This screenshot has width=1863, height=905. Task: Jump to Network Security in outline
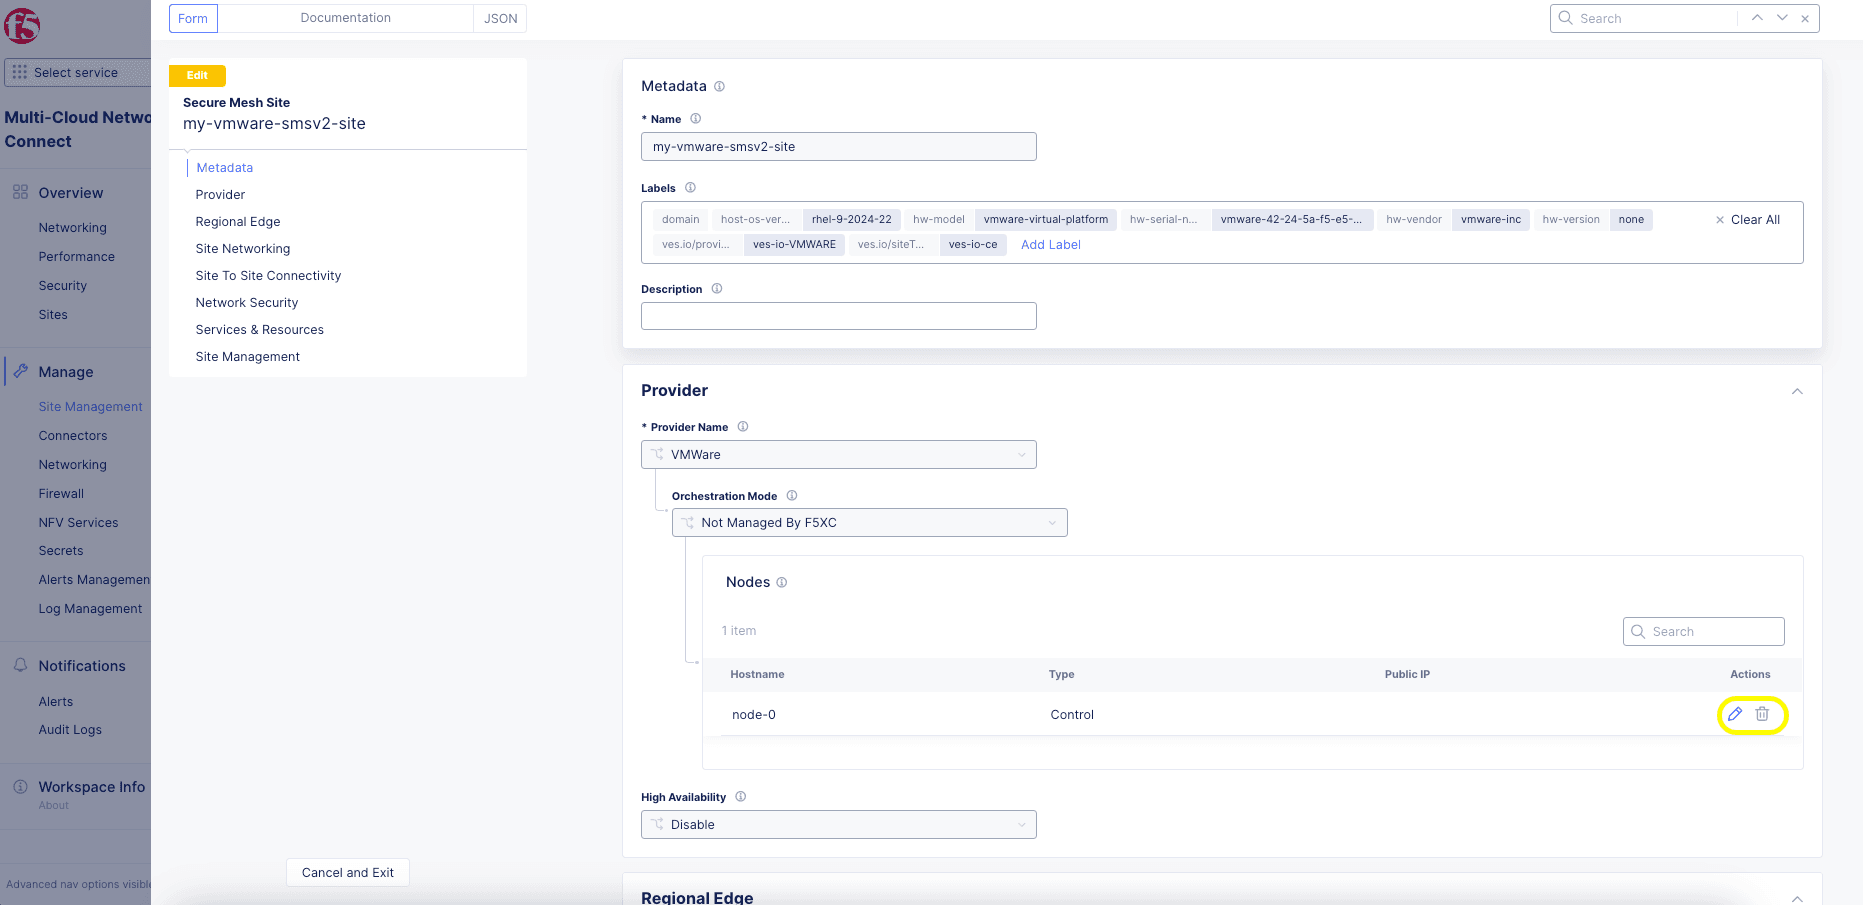(x=247, y=302)
